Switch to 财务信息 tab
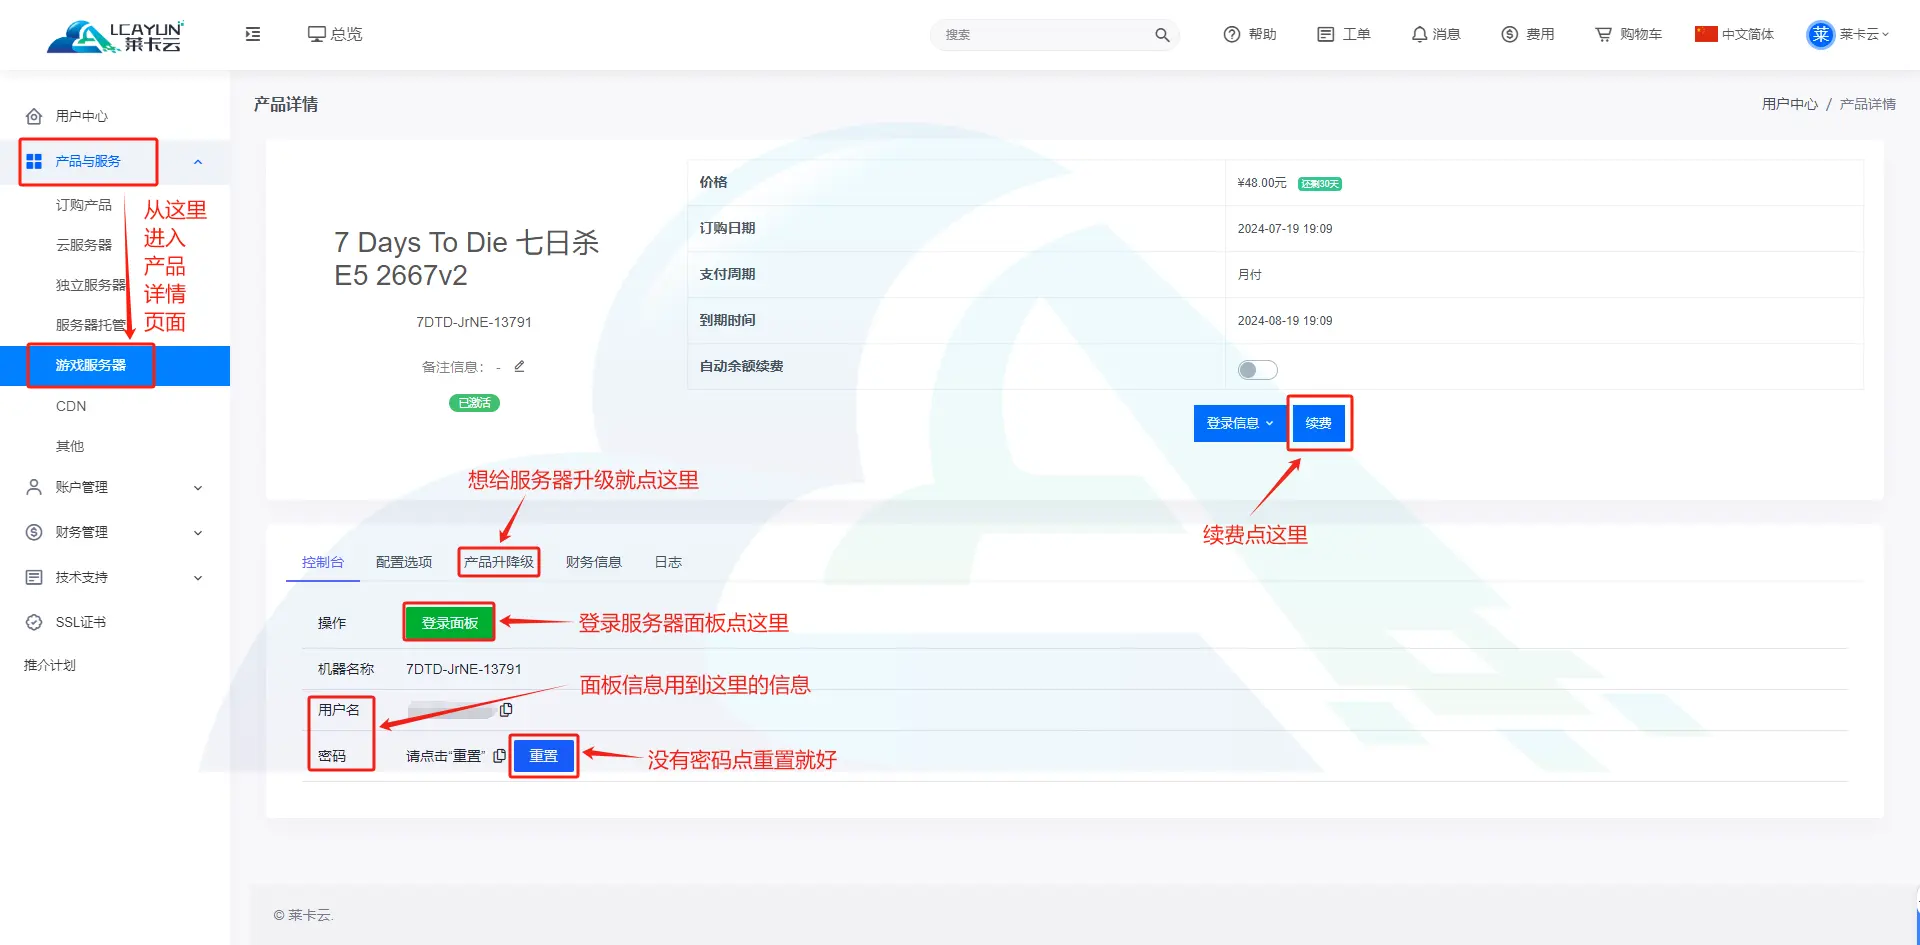Image resolution: width=1920 pixels, height=945 pixels. (594, 562)
